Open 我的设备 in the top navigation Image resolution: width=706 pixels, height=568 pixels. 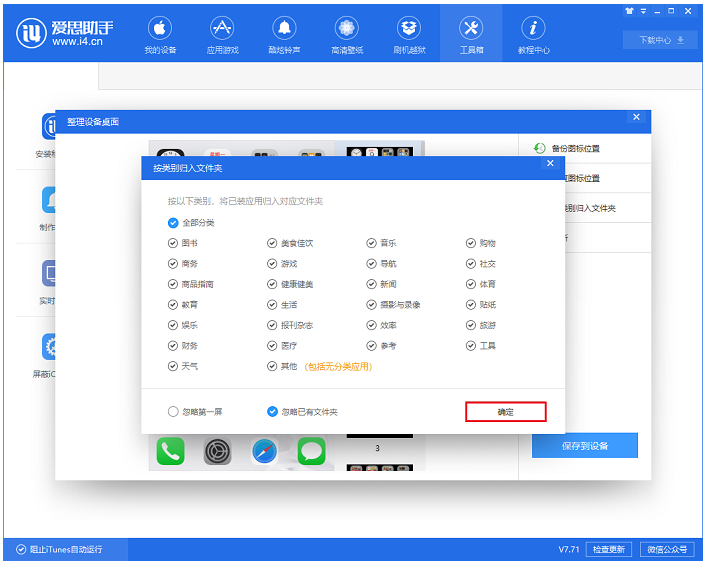(160, 35)
